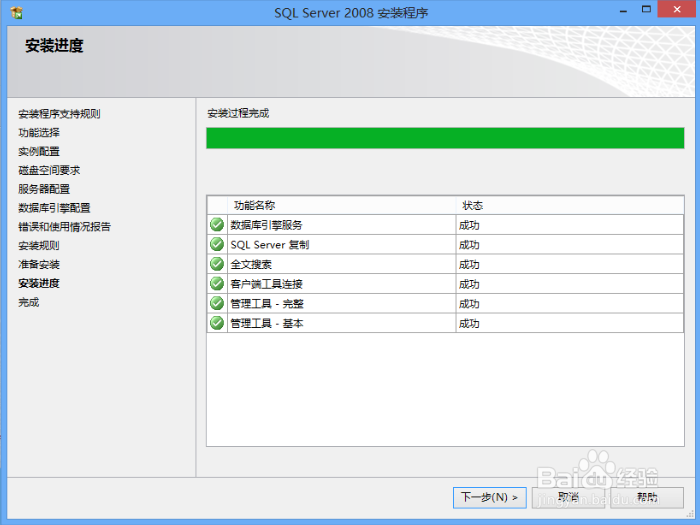Select 完成 step in sidebar
700x525 pixels.
pyautogui.click(x=29, y=302)
